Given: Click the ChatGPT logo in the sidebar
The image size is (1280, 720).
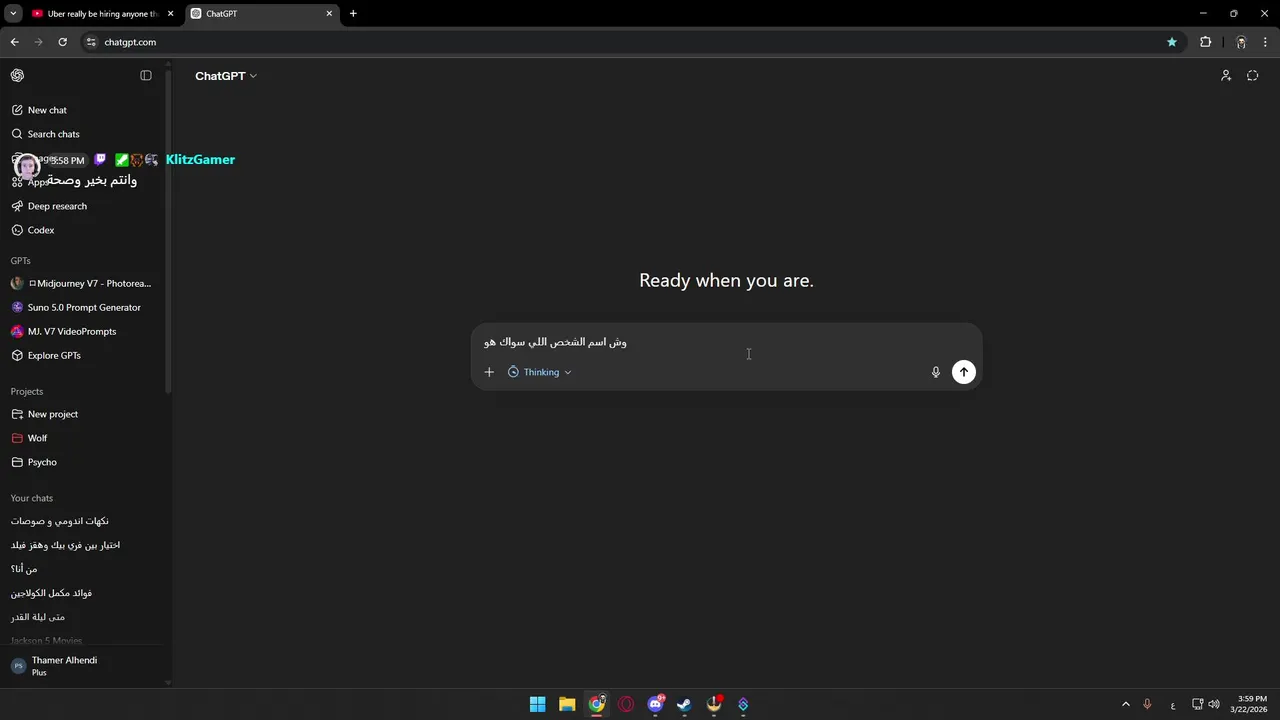Looking at the screenshot, I should pos(17,76).
